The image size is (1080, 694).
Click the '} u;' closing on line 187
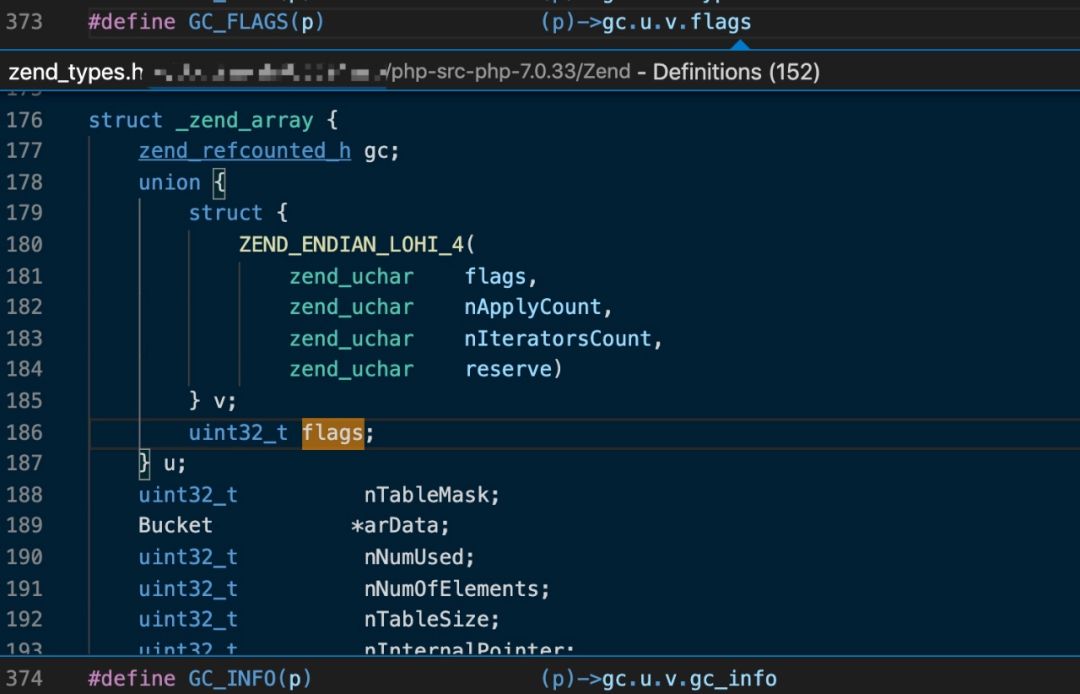163,463
